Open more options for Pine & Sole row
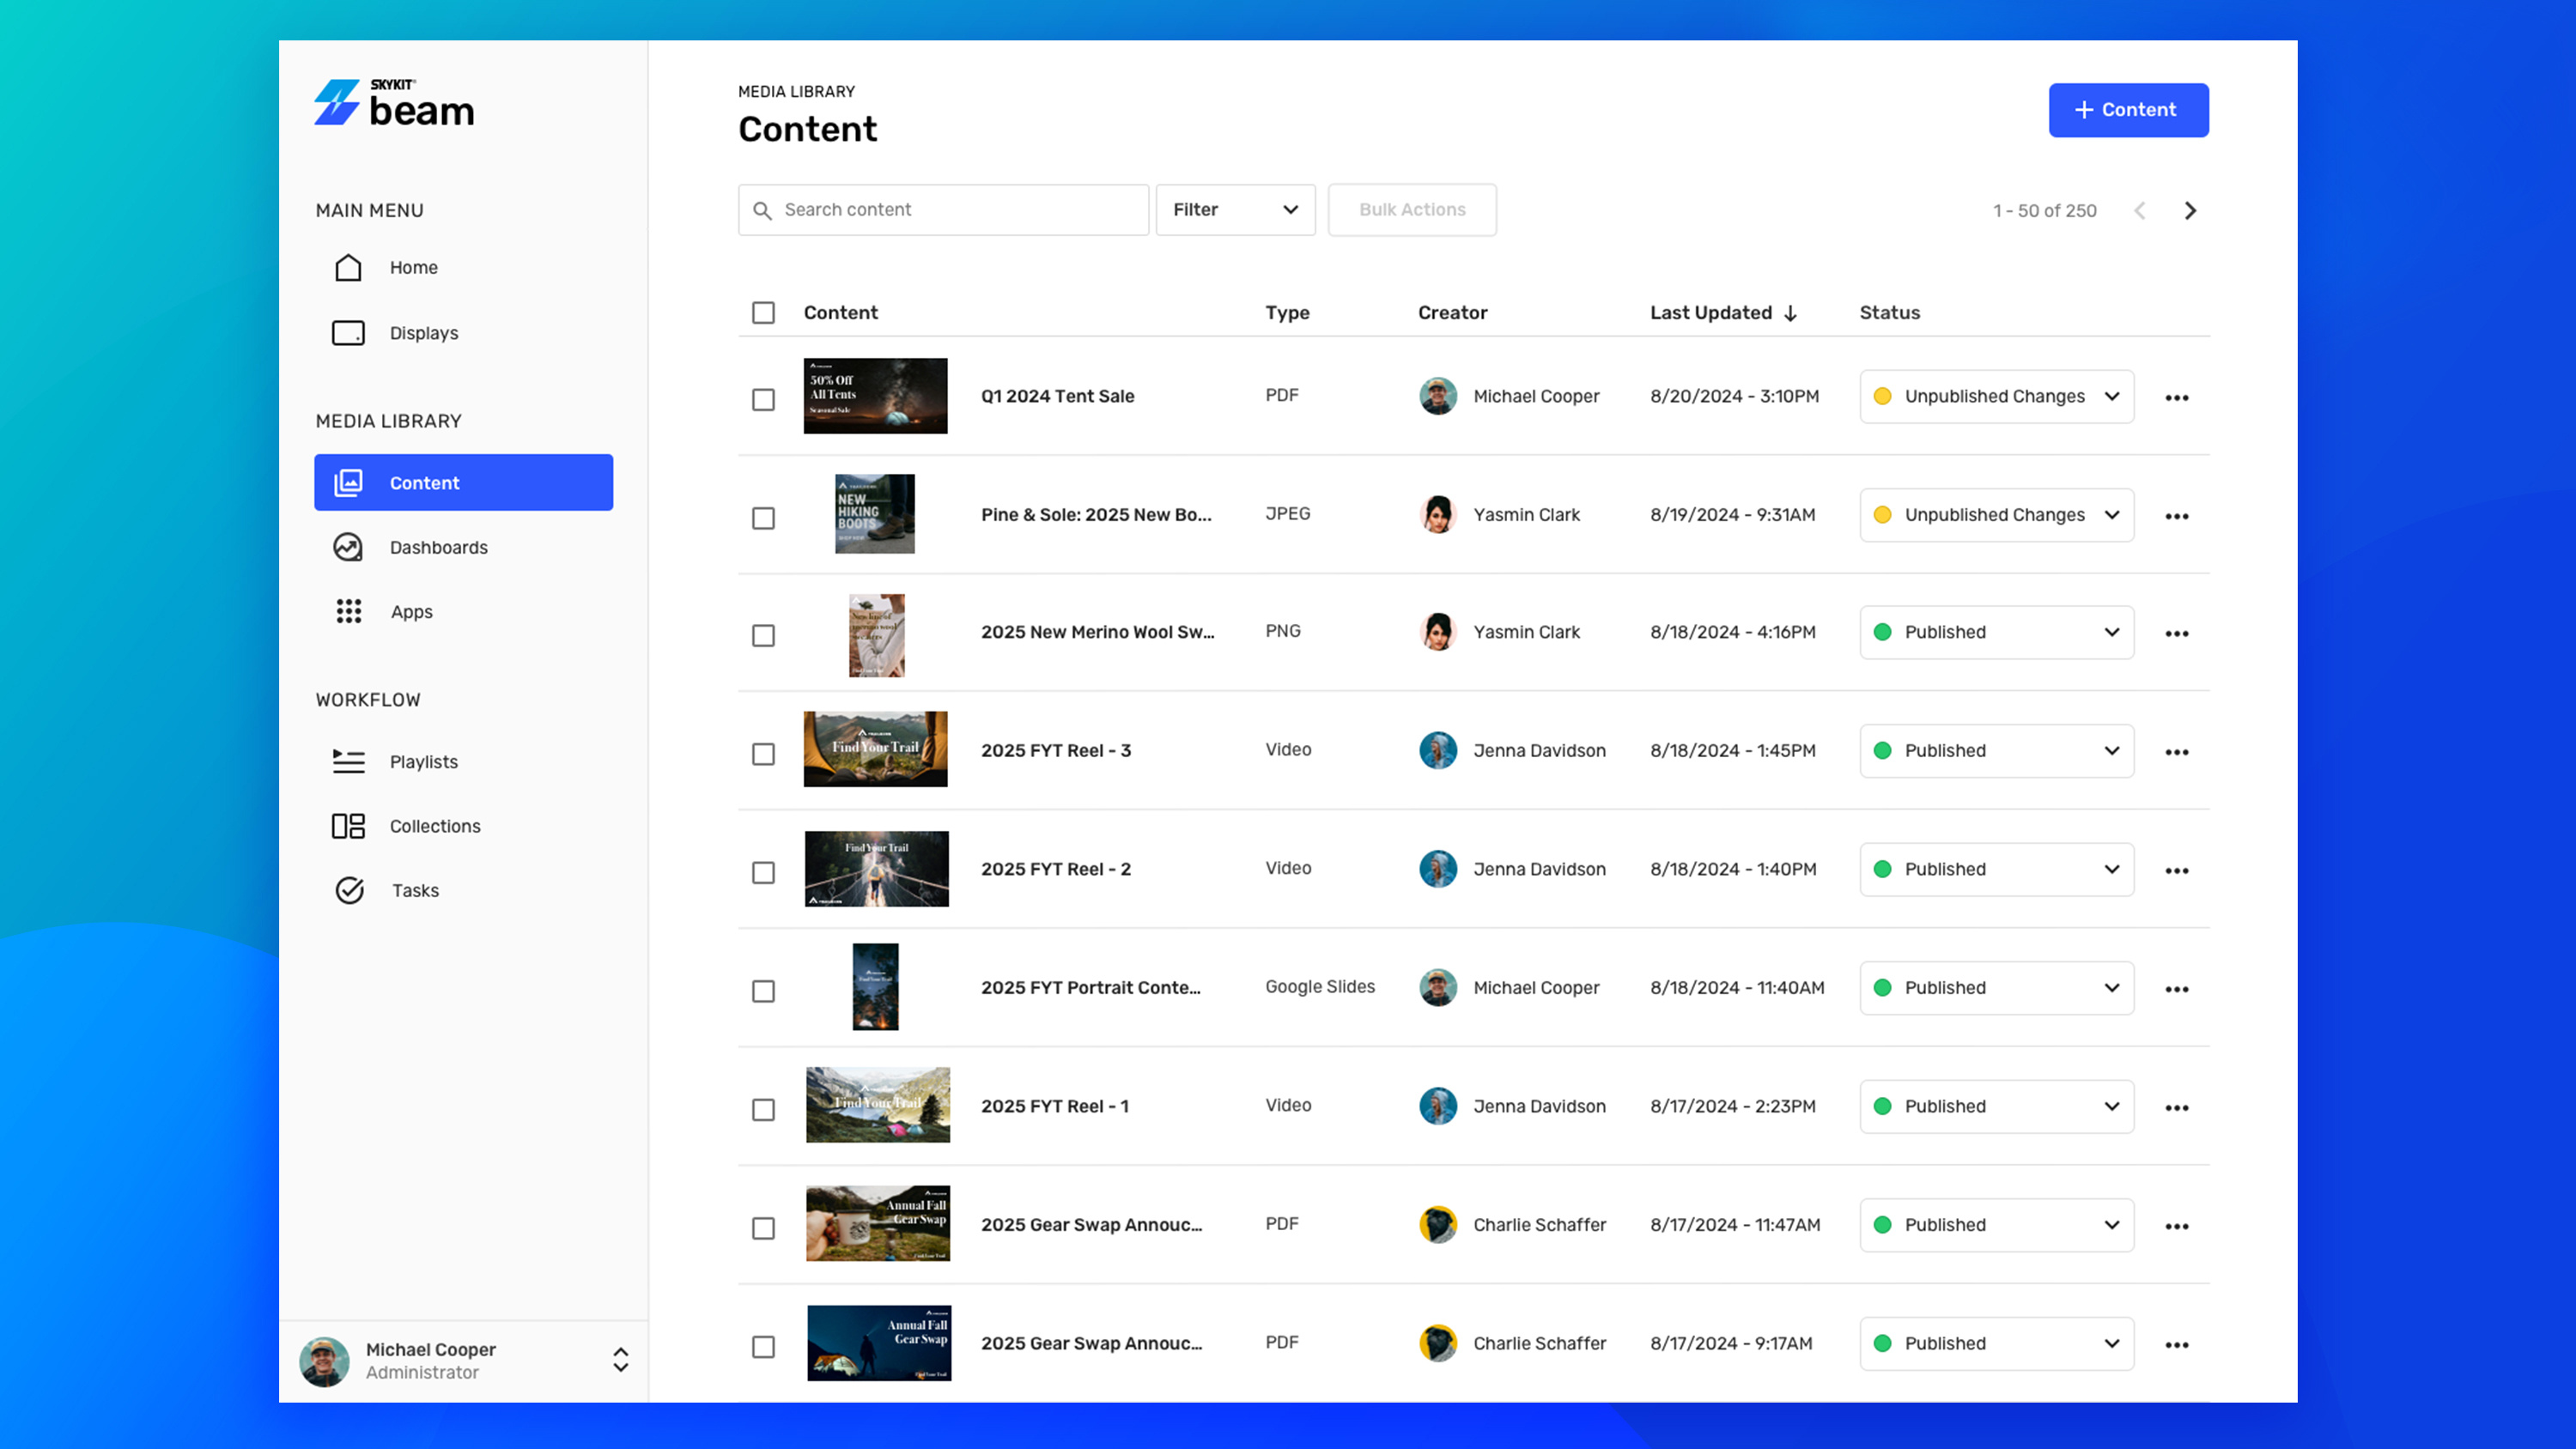 (2177, 516)
